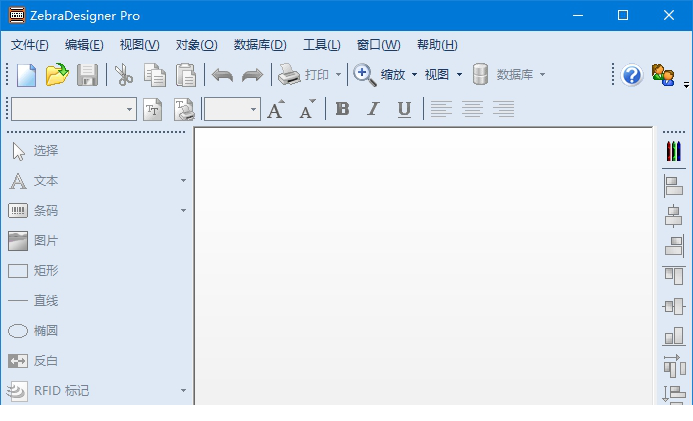Align objects to horizontal center
693x421 pixels.
[674, 216]
